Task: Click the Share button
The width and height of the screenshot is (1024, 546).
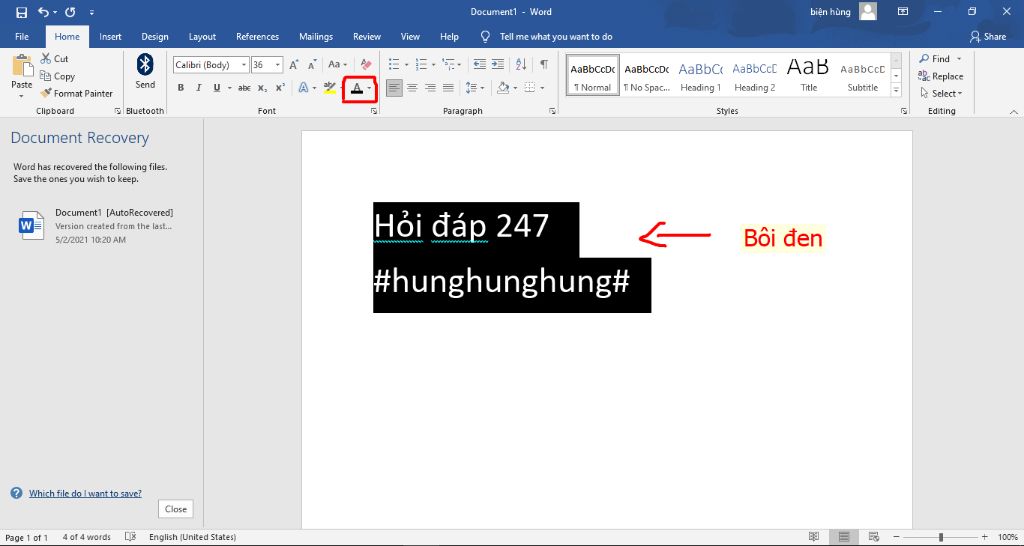Action: point(987,37)
